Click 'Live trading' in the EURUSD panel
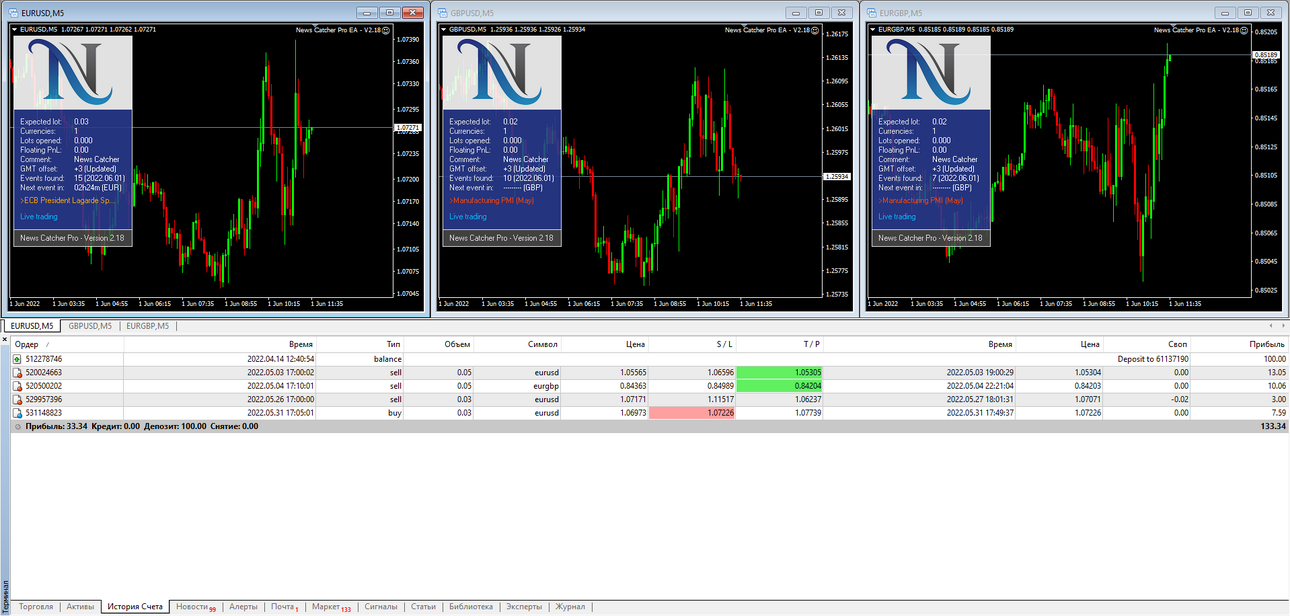1290x616 pixels. tap(39, 216)
